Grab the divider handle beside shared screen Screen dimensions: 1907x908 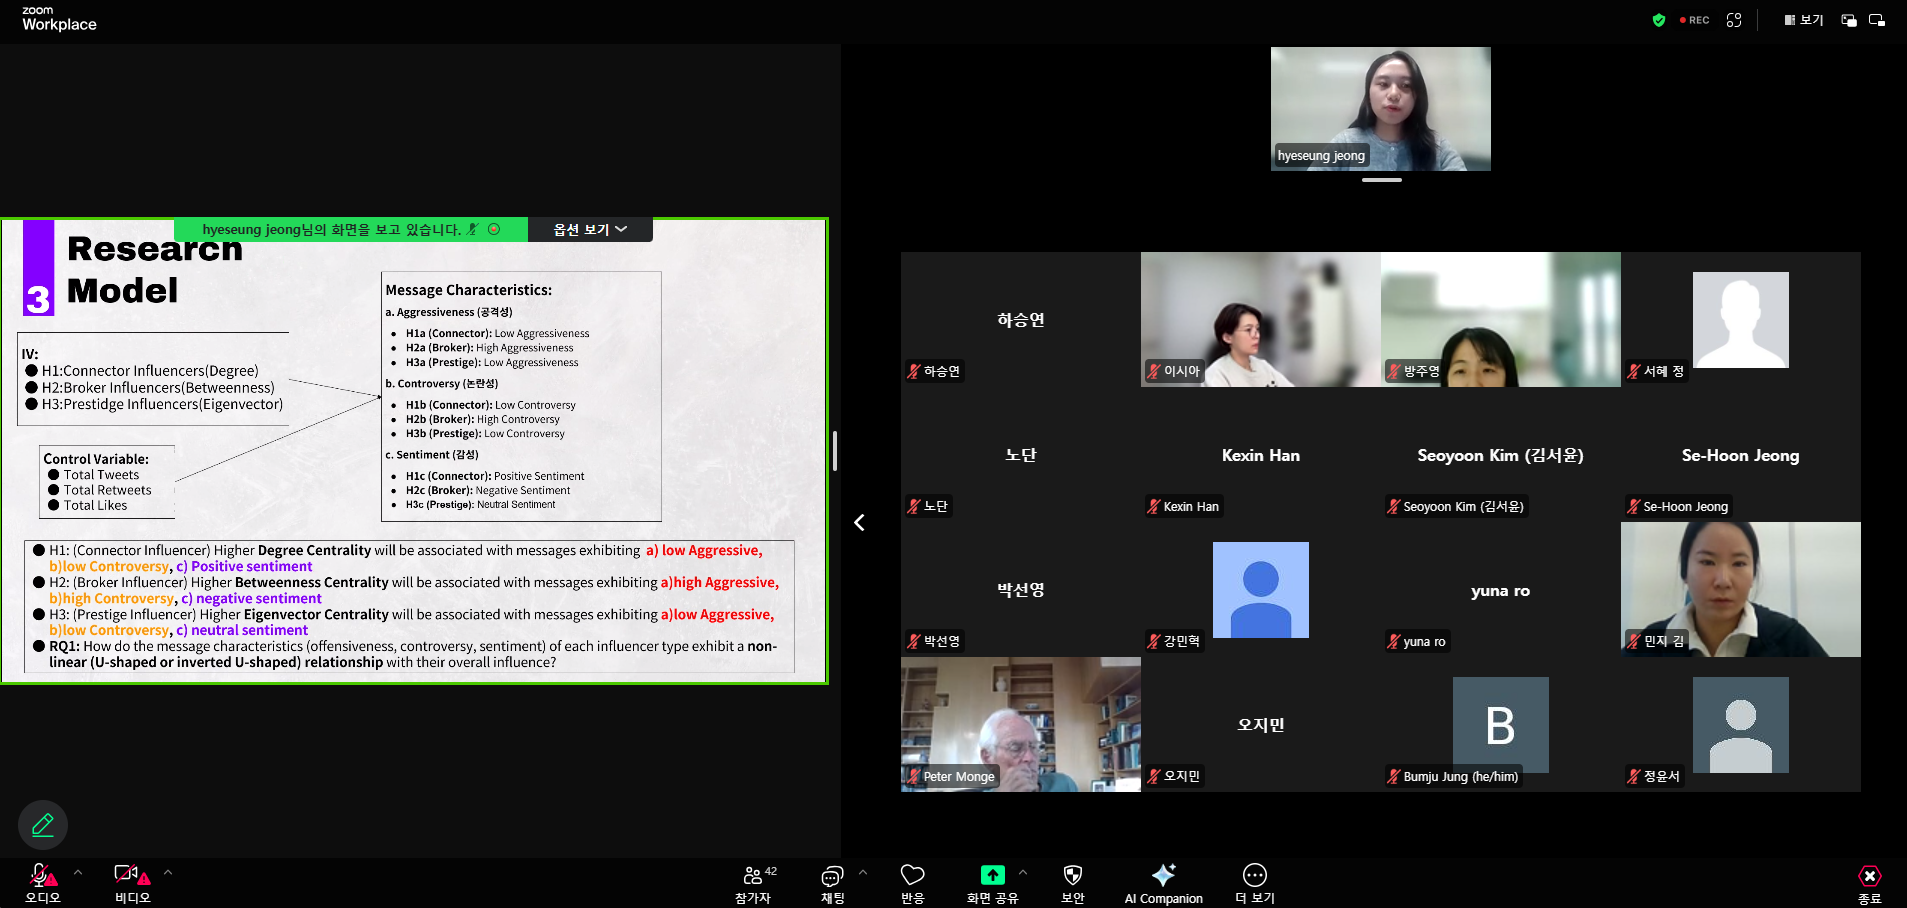(x=835, y=451)
